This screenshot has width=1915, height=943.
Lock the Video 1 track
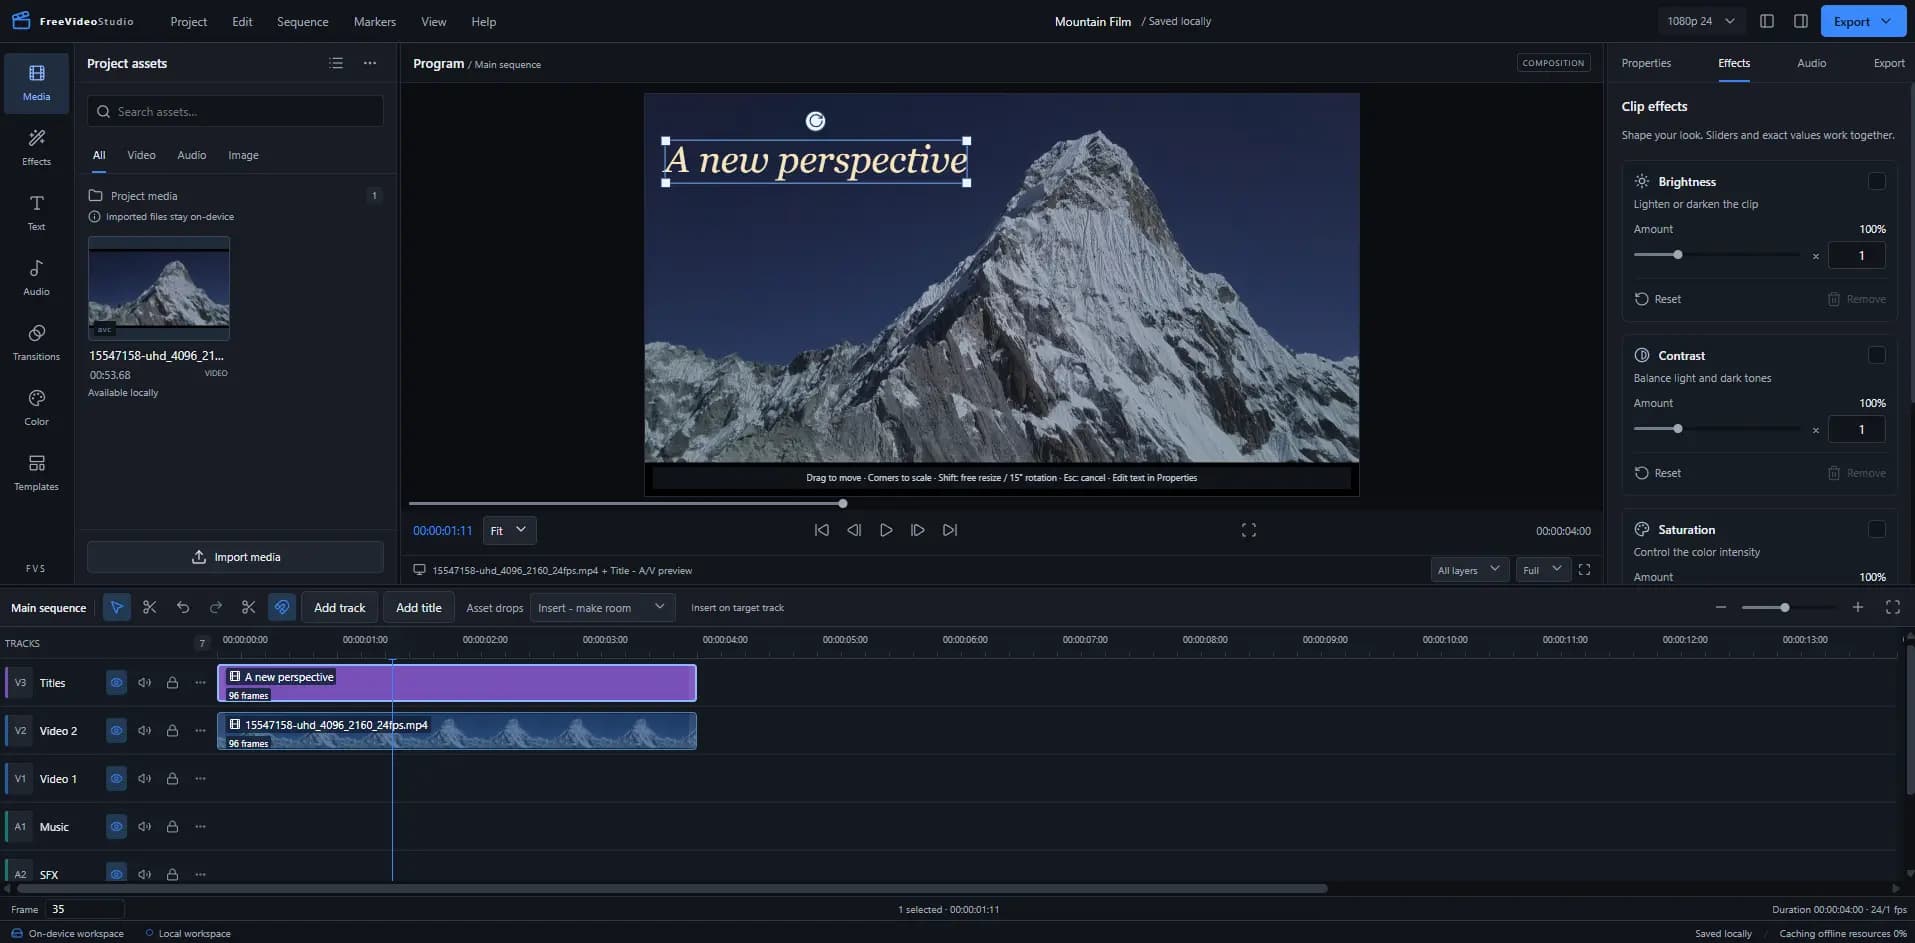pyautogui.click(x=172, y=779)
